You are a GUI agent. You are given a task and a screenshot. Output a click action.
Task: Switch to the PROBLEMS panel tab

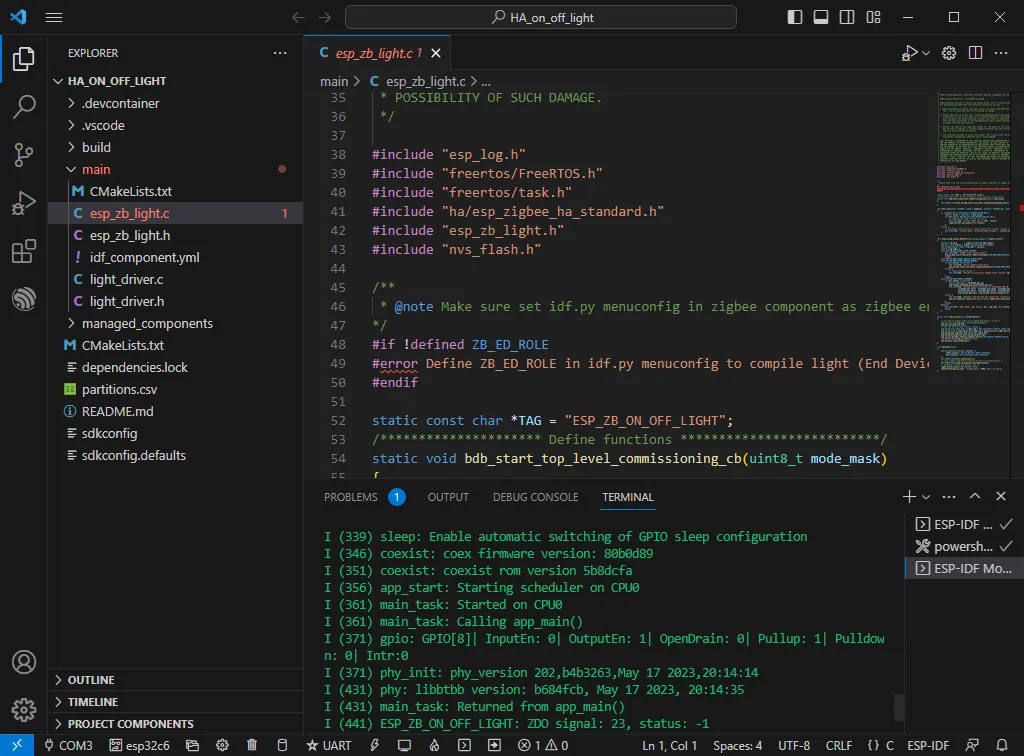[x=350, y=497]
